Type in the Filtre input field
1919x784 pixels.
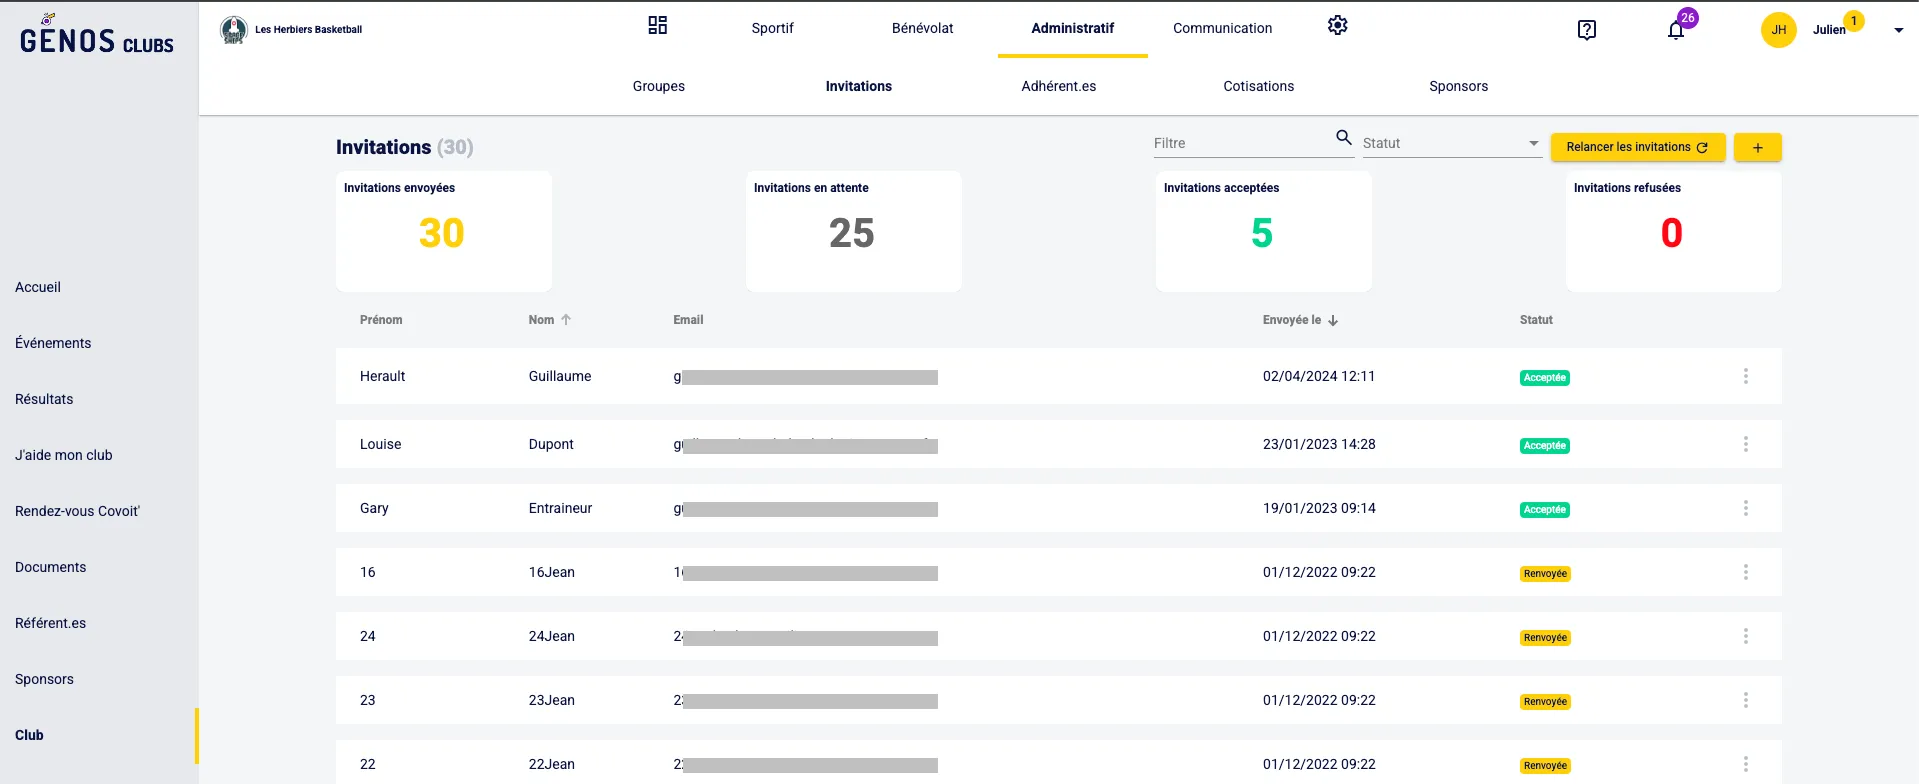(1240, 144)
